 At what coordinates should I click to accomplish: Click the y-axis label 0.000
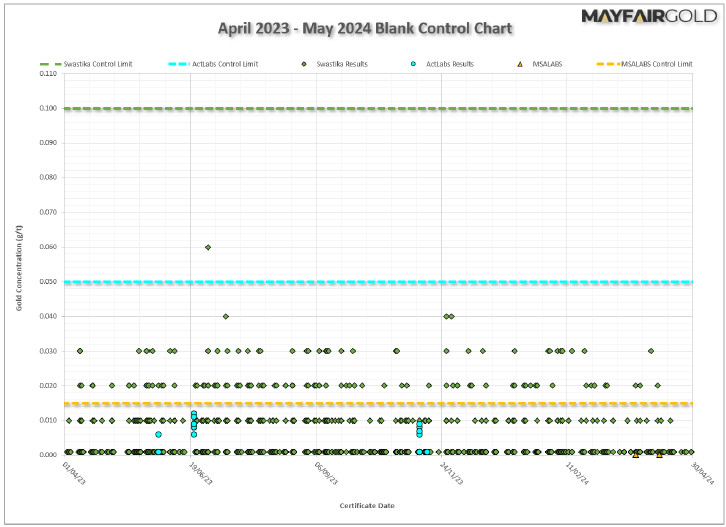coord(48,454)
